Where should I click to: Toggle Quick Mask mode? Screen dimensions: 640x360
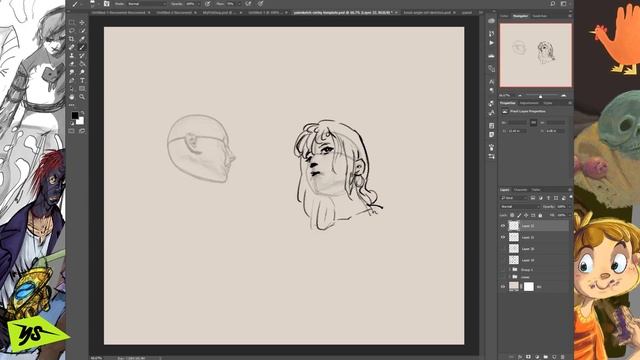click(x=72, y=131)
